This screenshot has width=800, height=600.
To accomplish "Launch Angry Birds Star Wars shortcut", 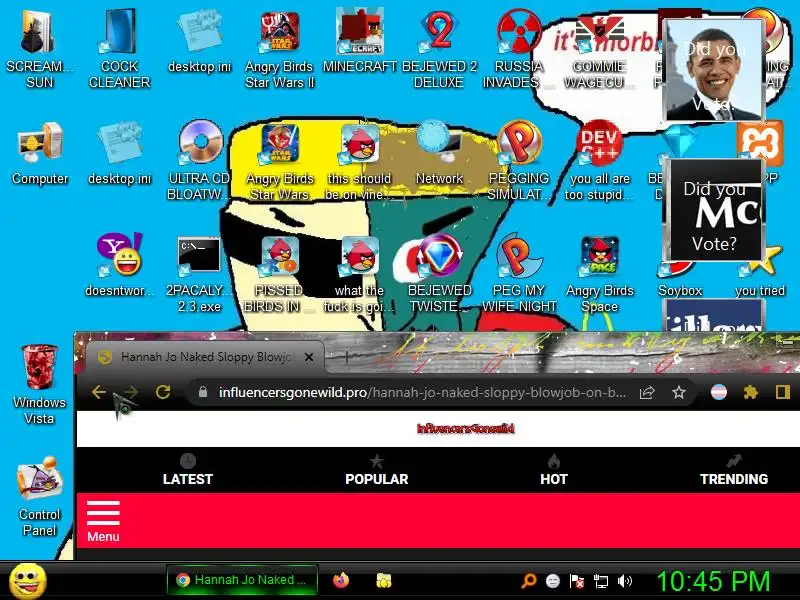I will click(279, 161).
